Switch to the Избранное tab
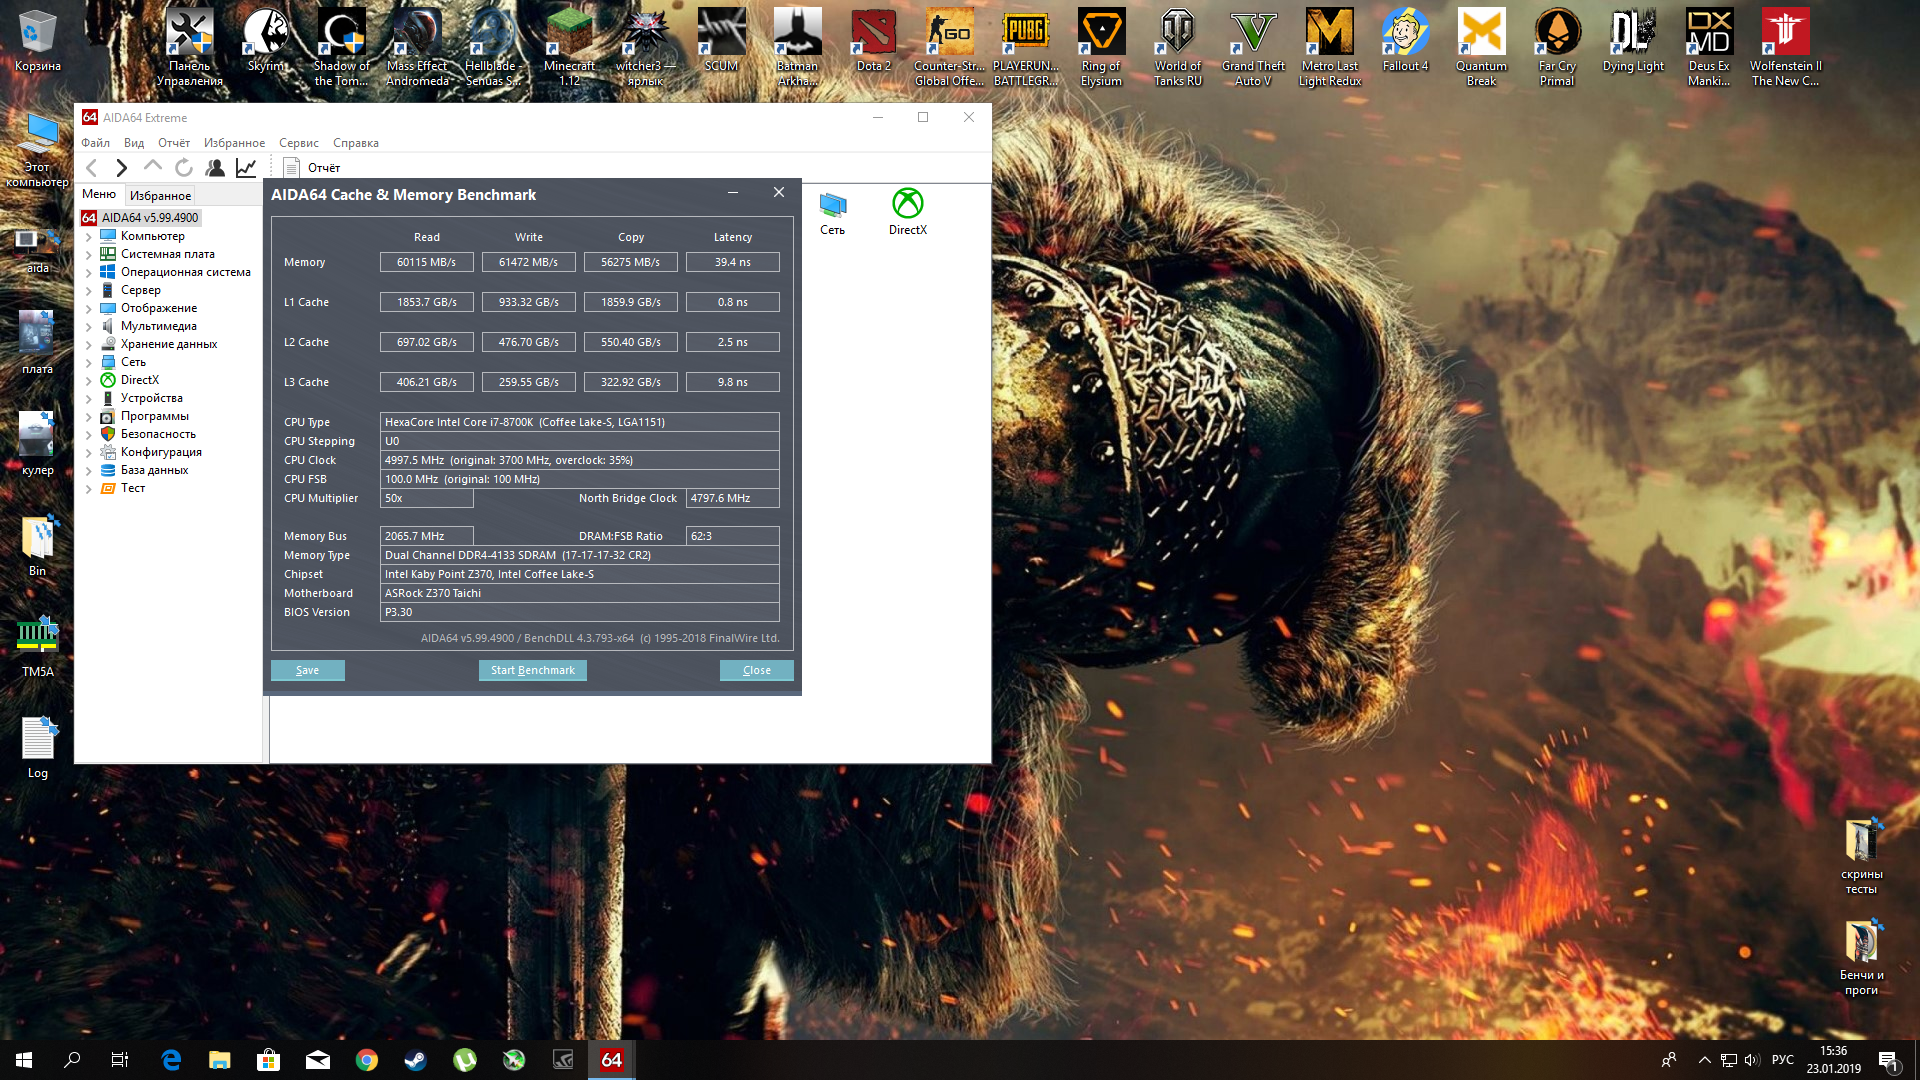This screenshot has width=1920, height=1080. coord(160,196)
